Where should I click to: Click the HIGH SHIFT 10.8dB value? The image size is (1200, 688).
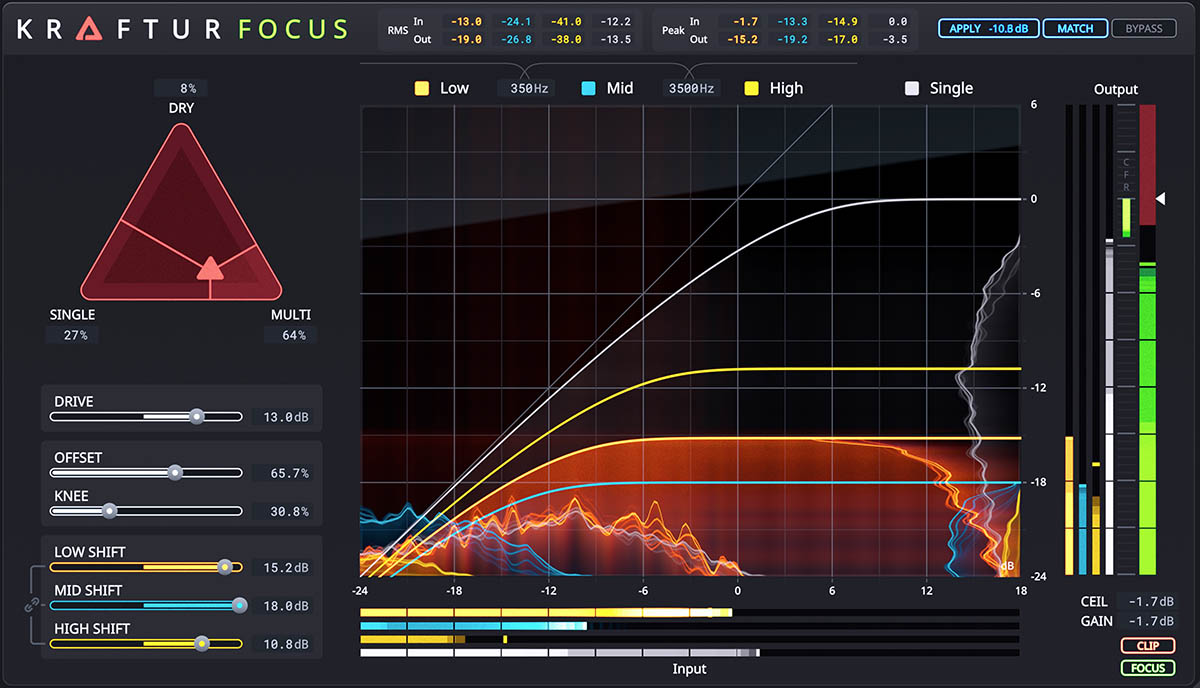pos(282,644)
